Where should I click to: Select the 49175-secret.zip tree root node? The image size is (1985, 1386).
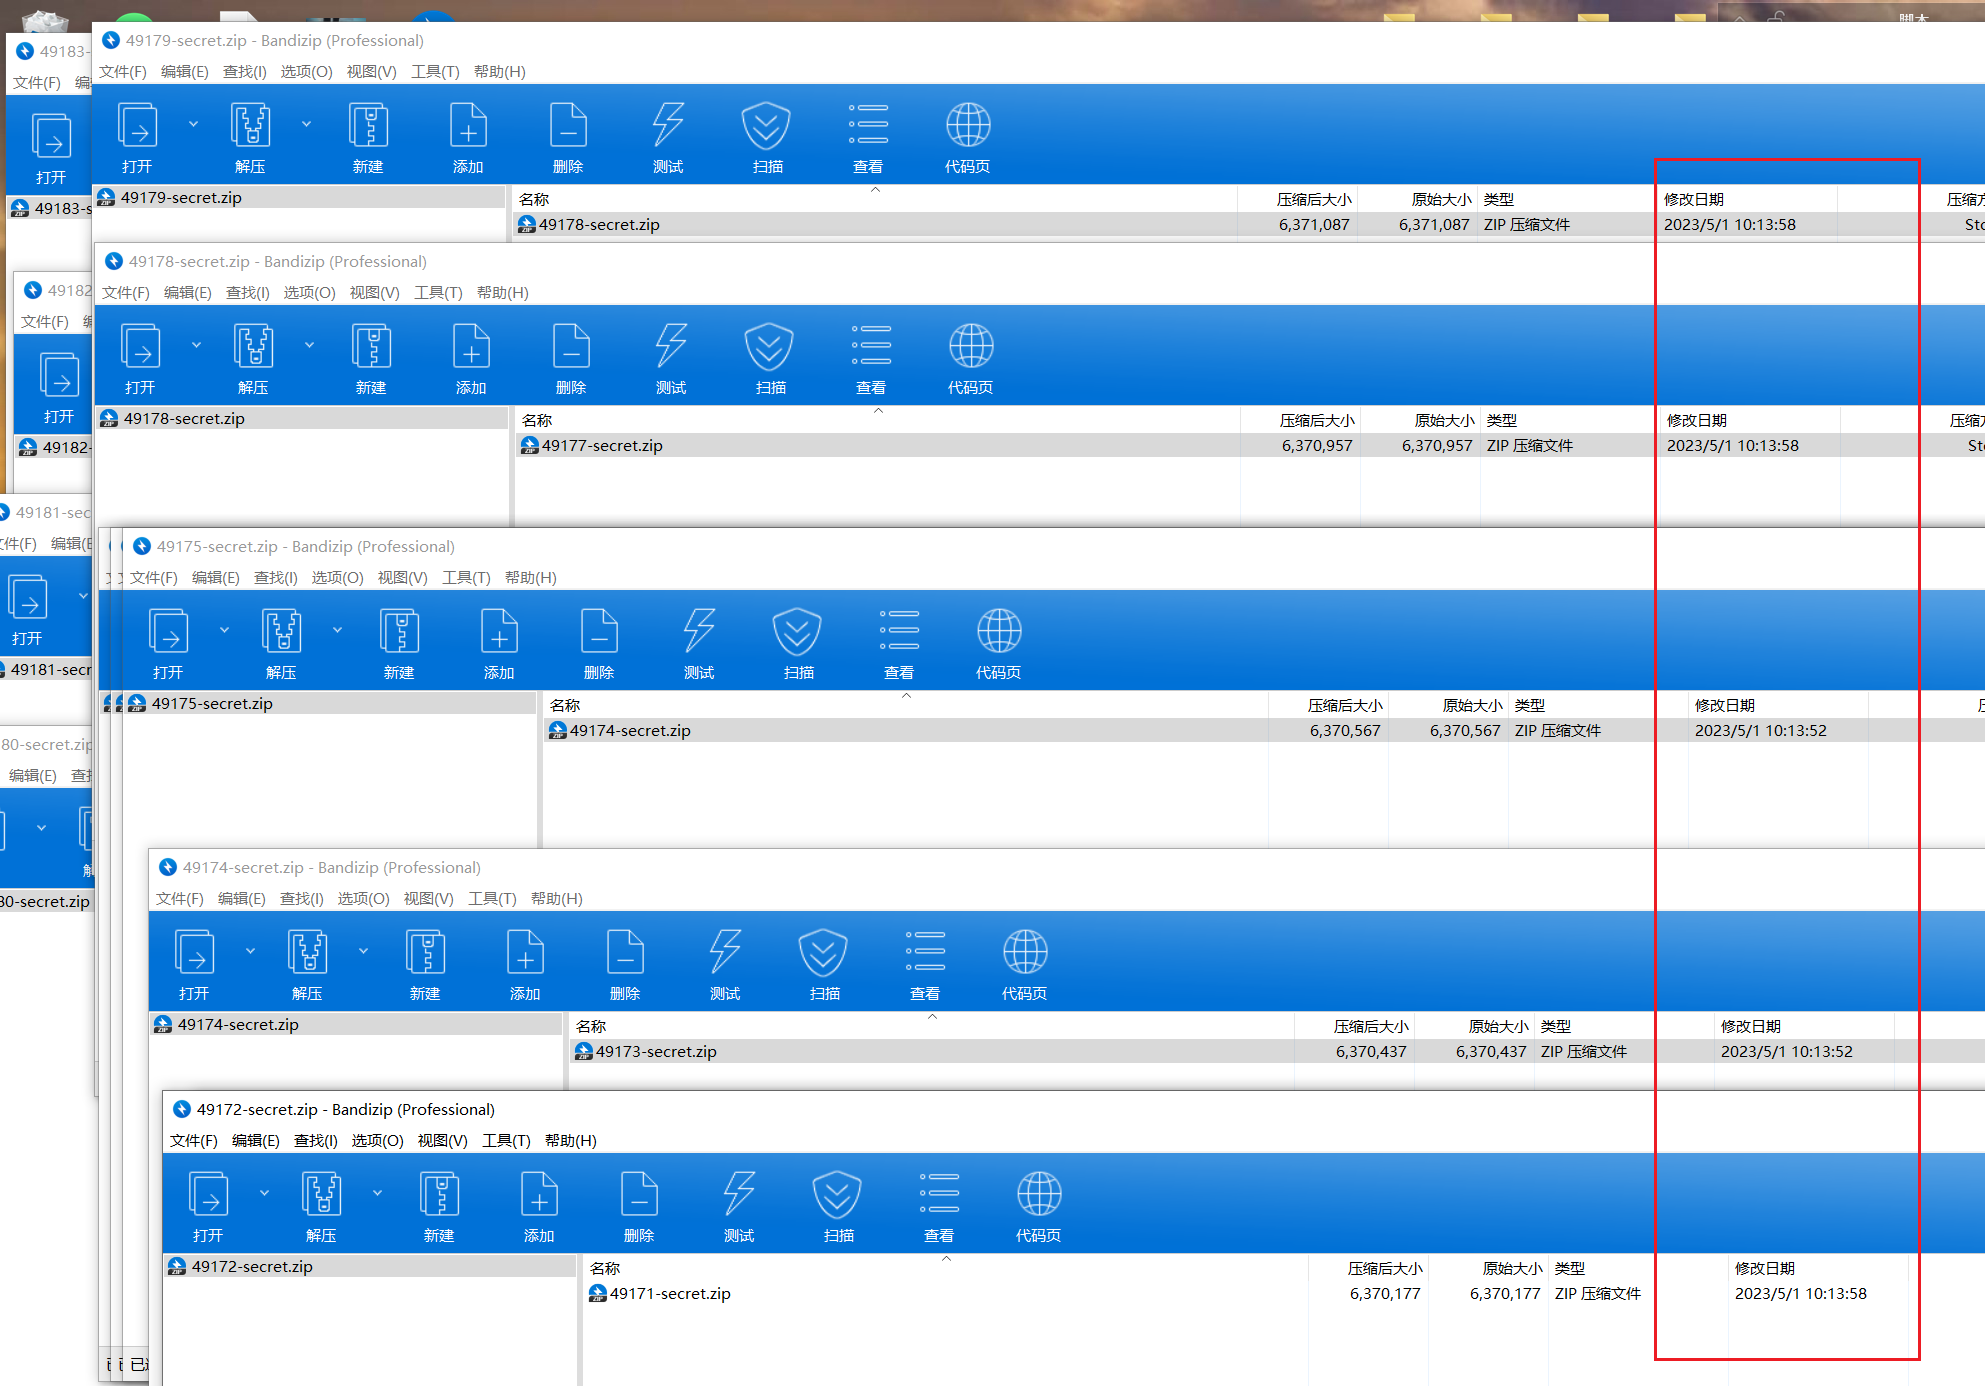tap(212, 704)
